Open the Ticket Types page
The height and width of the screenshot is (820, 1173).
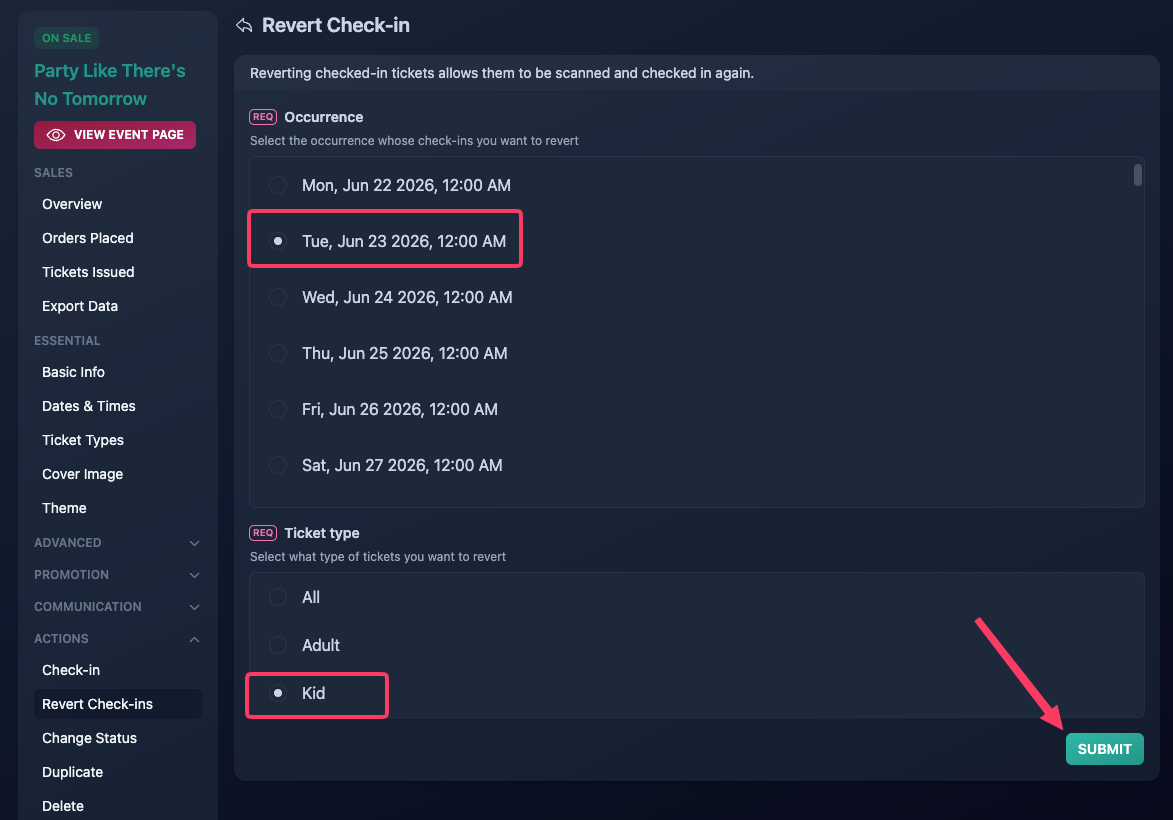click(x=82, y=440)
